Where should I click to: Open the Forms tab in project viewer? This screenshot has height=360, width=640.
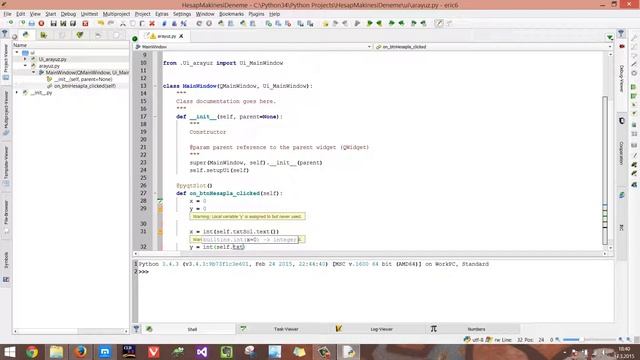(44, 35)
